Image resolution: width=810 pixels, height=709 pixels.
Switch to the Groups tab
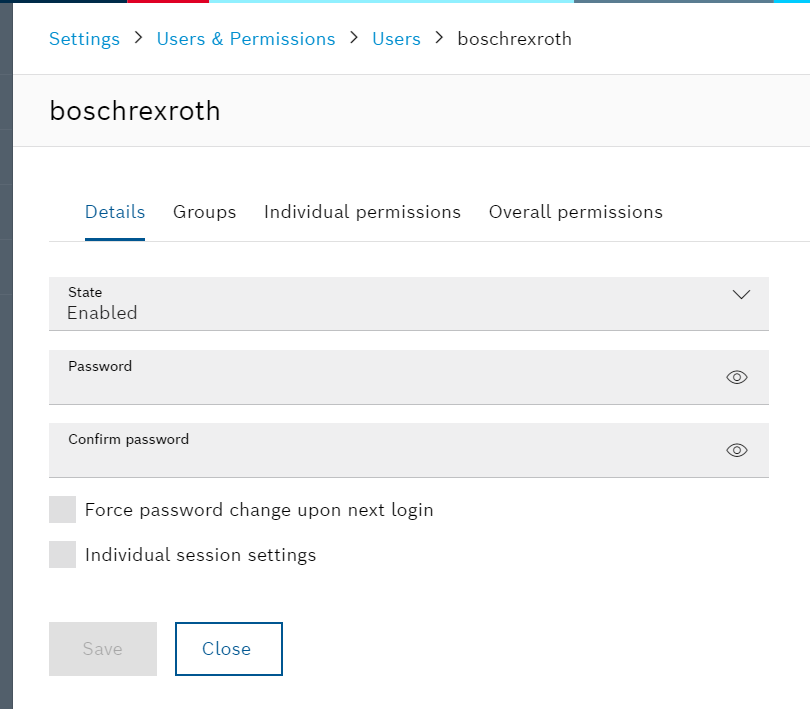tap(205, 212)
